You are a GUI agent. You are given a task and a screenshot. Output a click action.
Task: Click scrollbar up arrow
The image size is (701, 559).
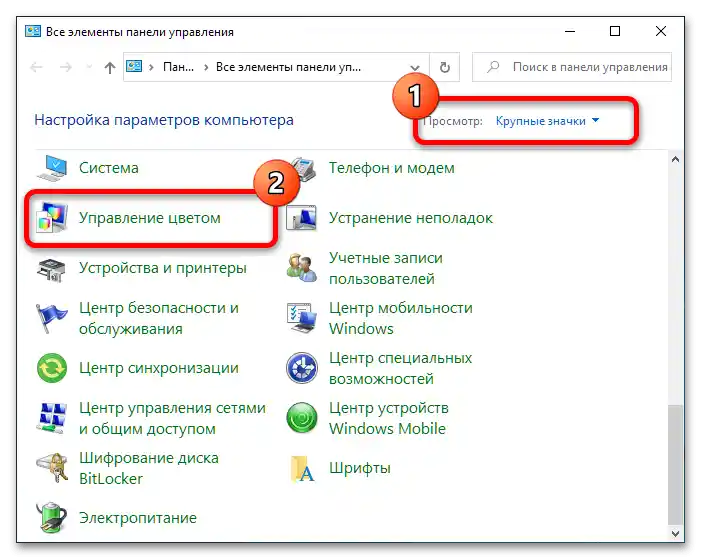[x=676, y=160]
